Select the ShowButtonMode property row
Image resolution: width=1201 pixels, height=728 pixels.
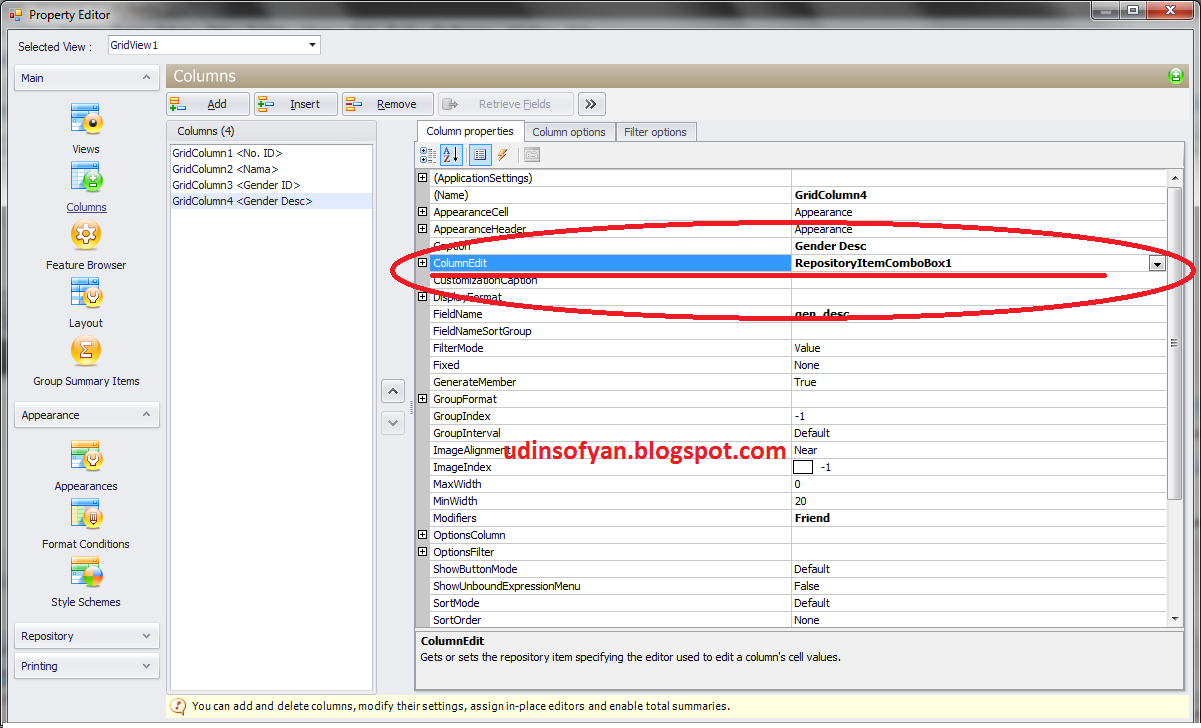(x=798, y=569)
